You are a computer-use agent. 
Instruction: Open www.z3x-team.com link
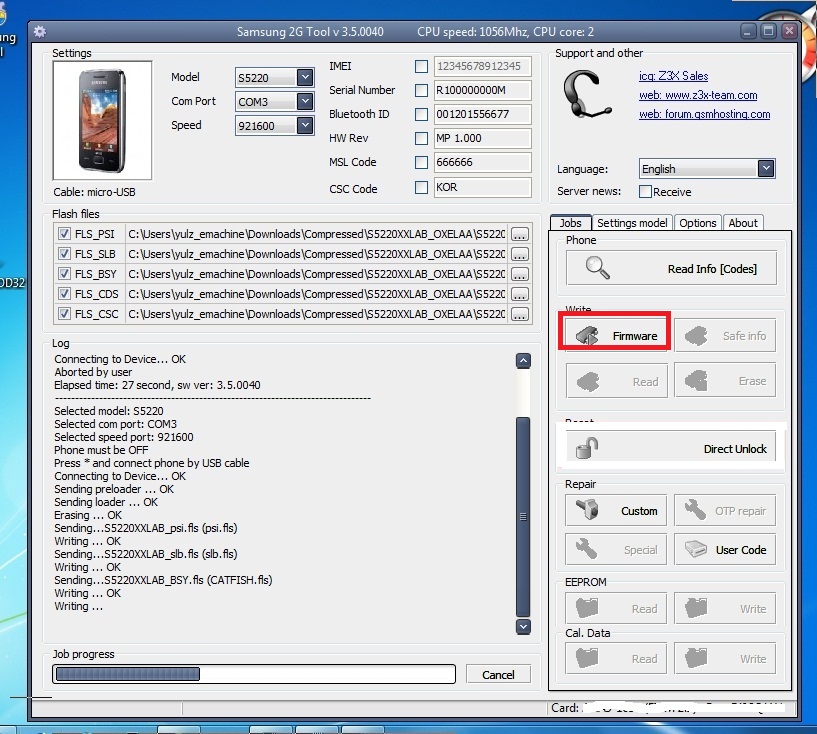pos(698,95)
